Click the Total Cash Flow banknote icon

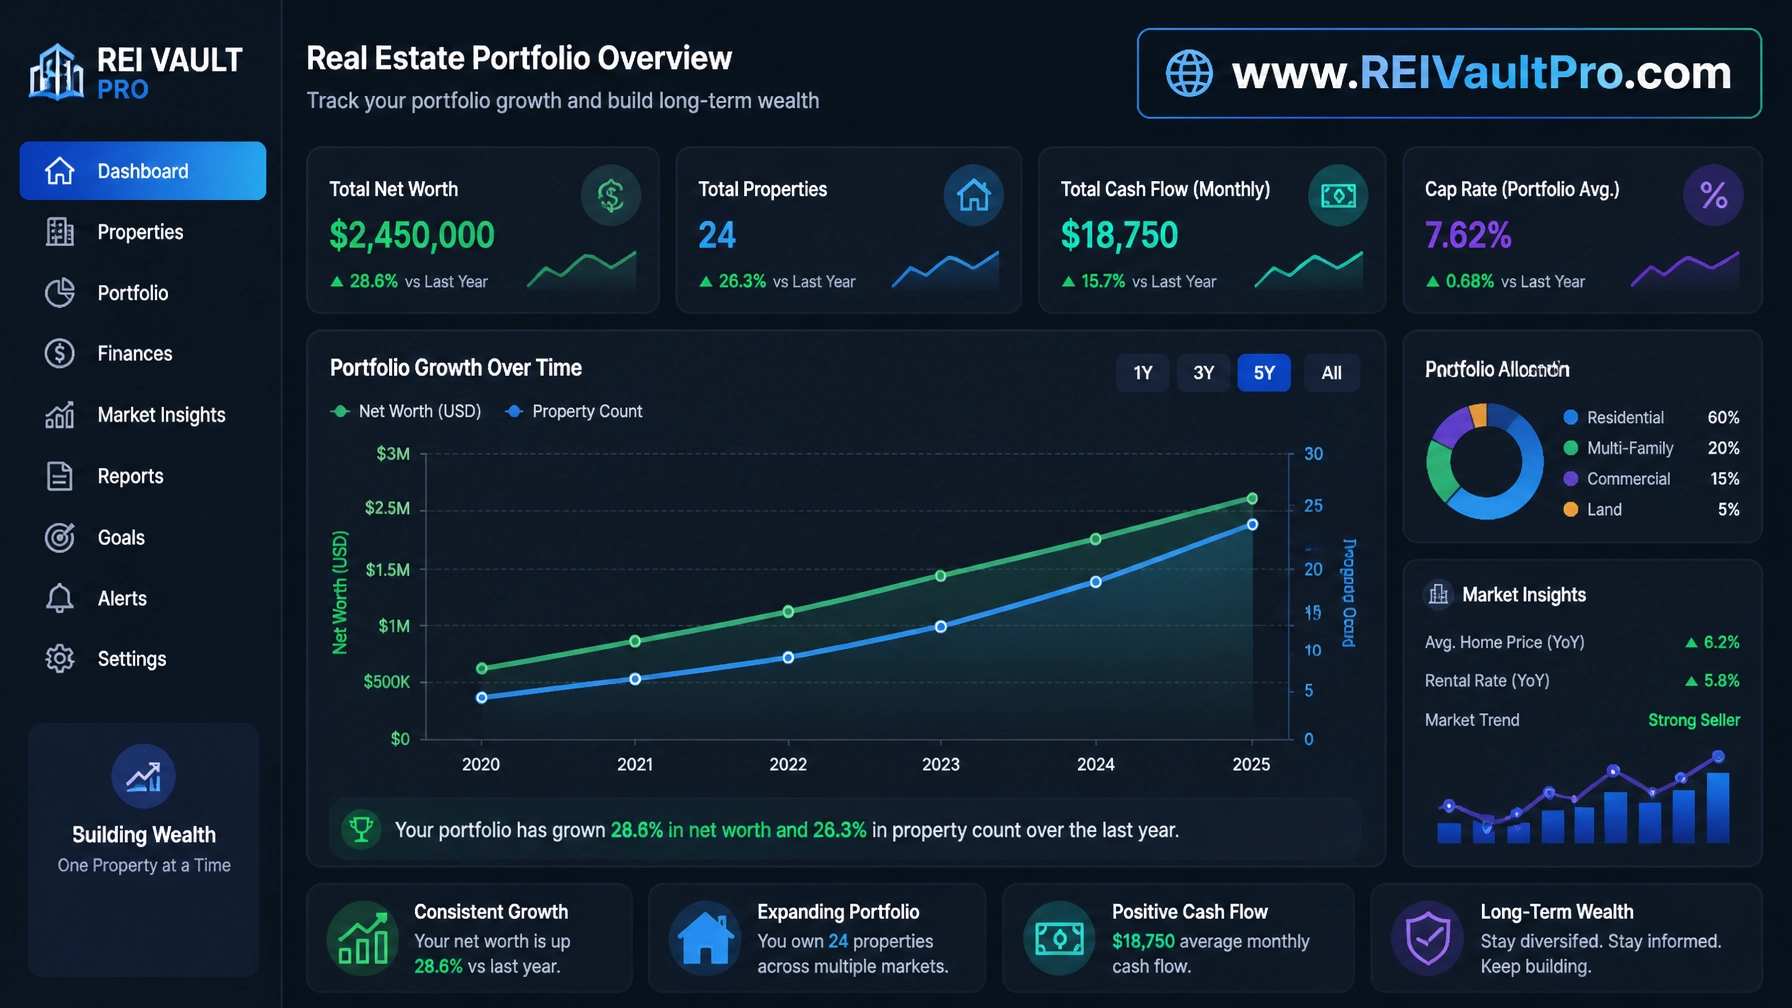pyautogui.click(x=1338, y=195)
